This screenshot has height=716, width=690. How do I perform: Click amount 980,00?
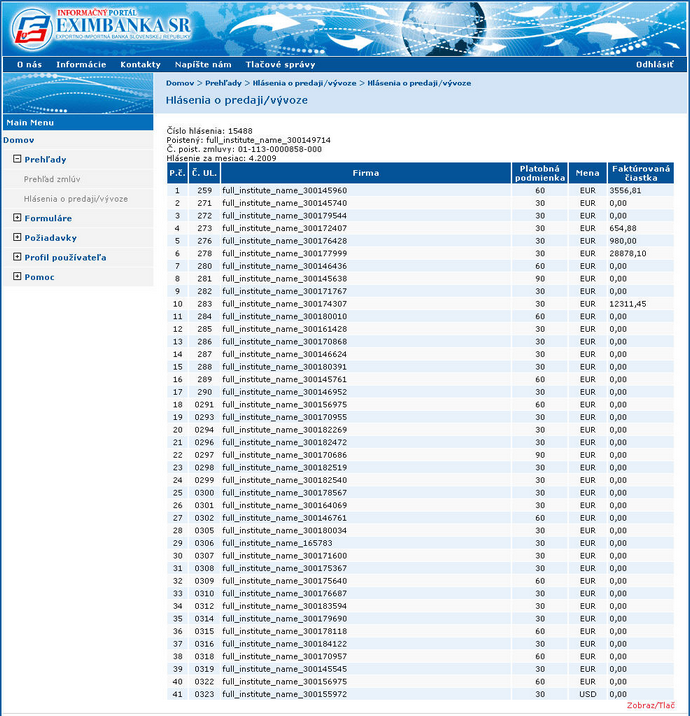pos(622,241)
